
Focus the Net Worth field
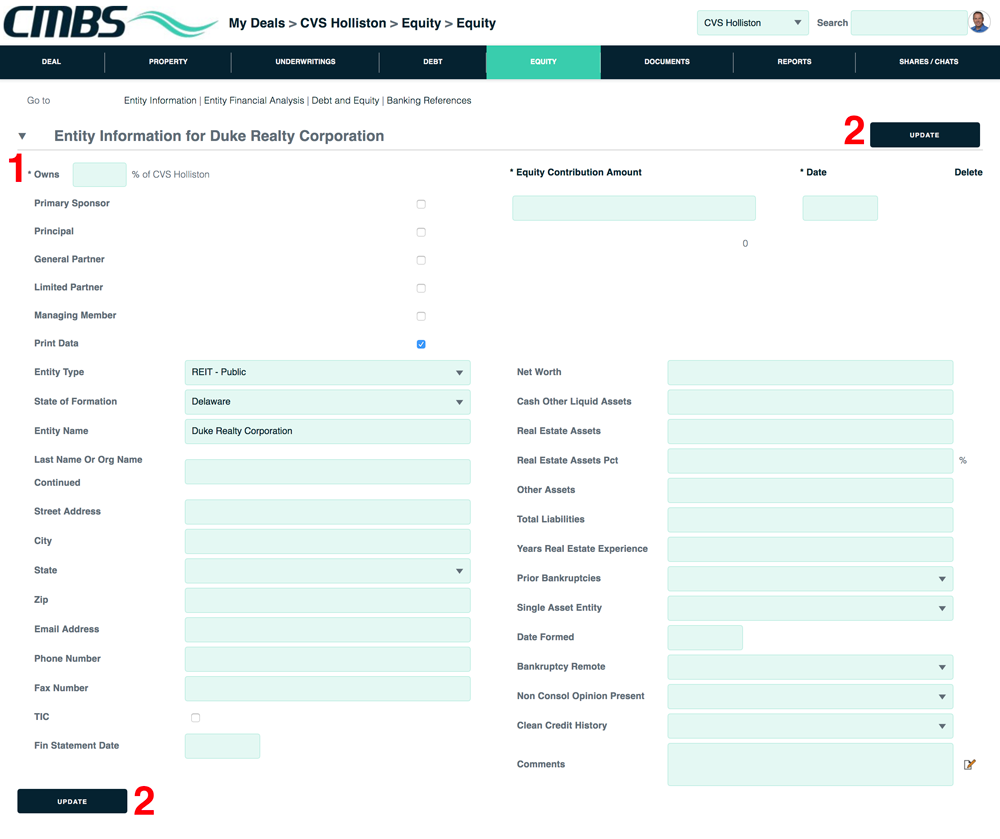[x=810, y=372]
